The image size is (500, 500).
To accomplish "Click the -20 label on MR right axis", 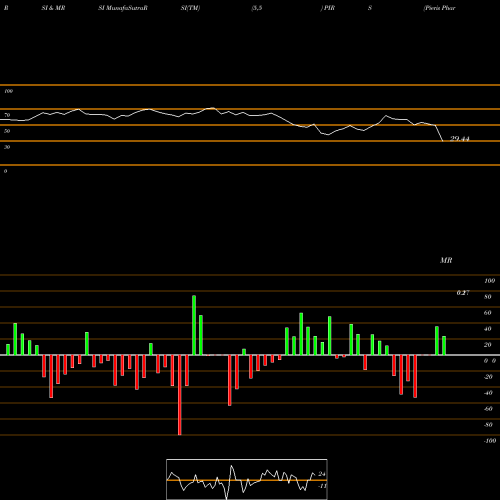I will [488, 377].
